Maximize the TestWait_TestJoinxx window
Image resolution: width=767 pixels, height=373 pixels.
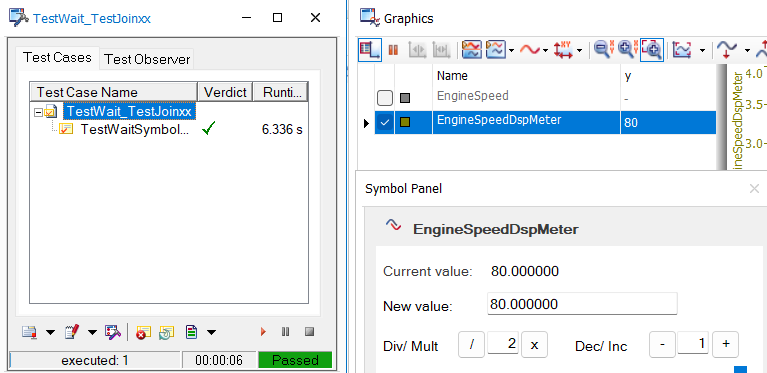tap(277, 18)
